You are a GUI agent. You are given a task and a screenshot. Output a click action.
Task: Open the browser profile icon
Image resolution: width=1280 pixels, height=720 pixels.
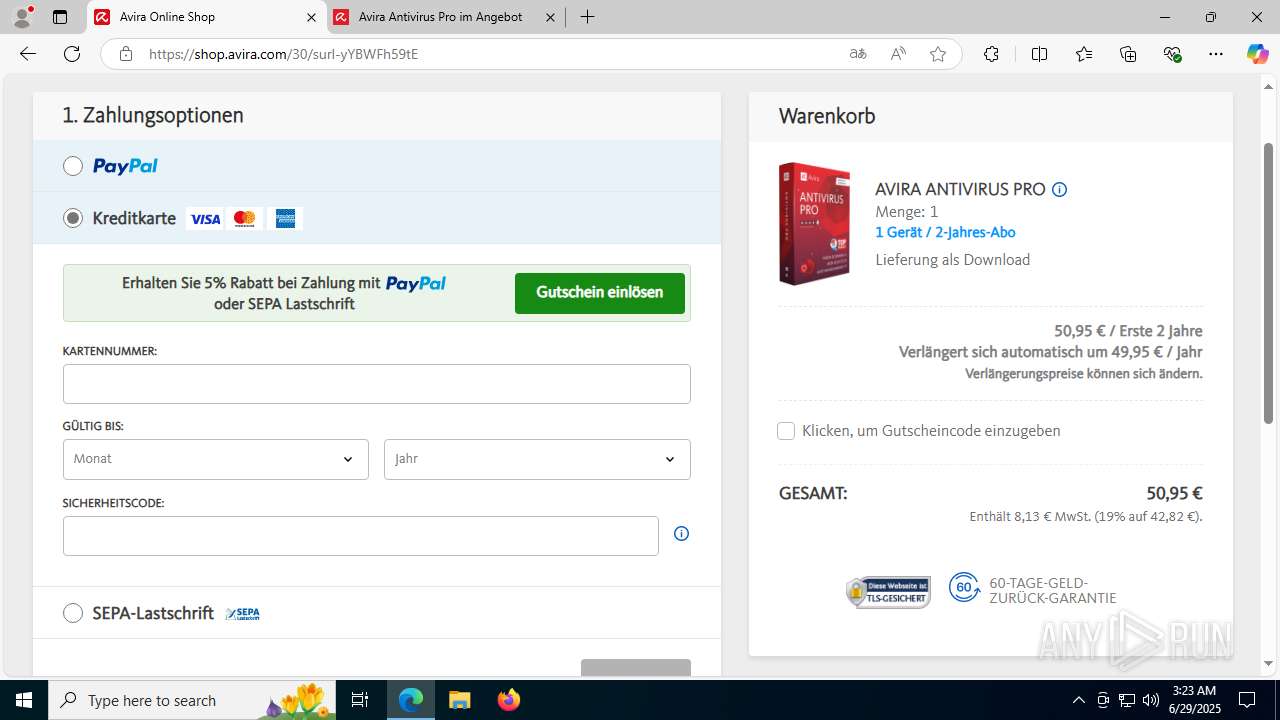click(x=22, y=17)
